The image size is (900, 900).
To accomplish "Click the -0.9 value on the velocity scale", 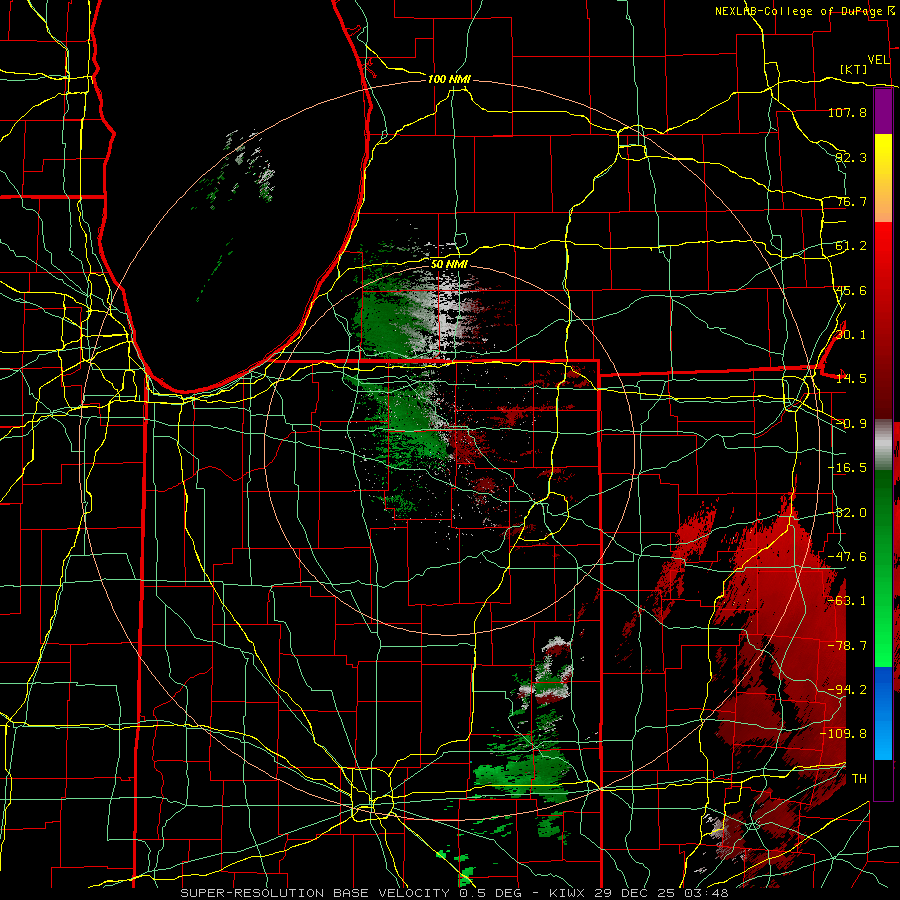I will (x=851, y=424).
